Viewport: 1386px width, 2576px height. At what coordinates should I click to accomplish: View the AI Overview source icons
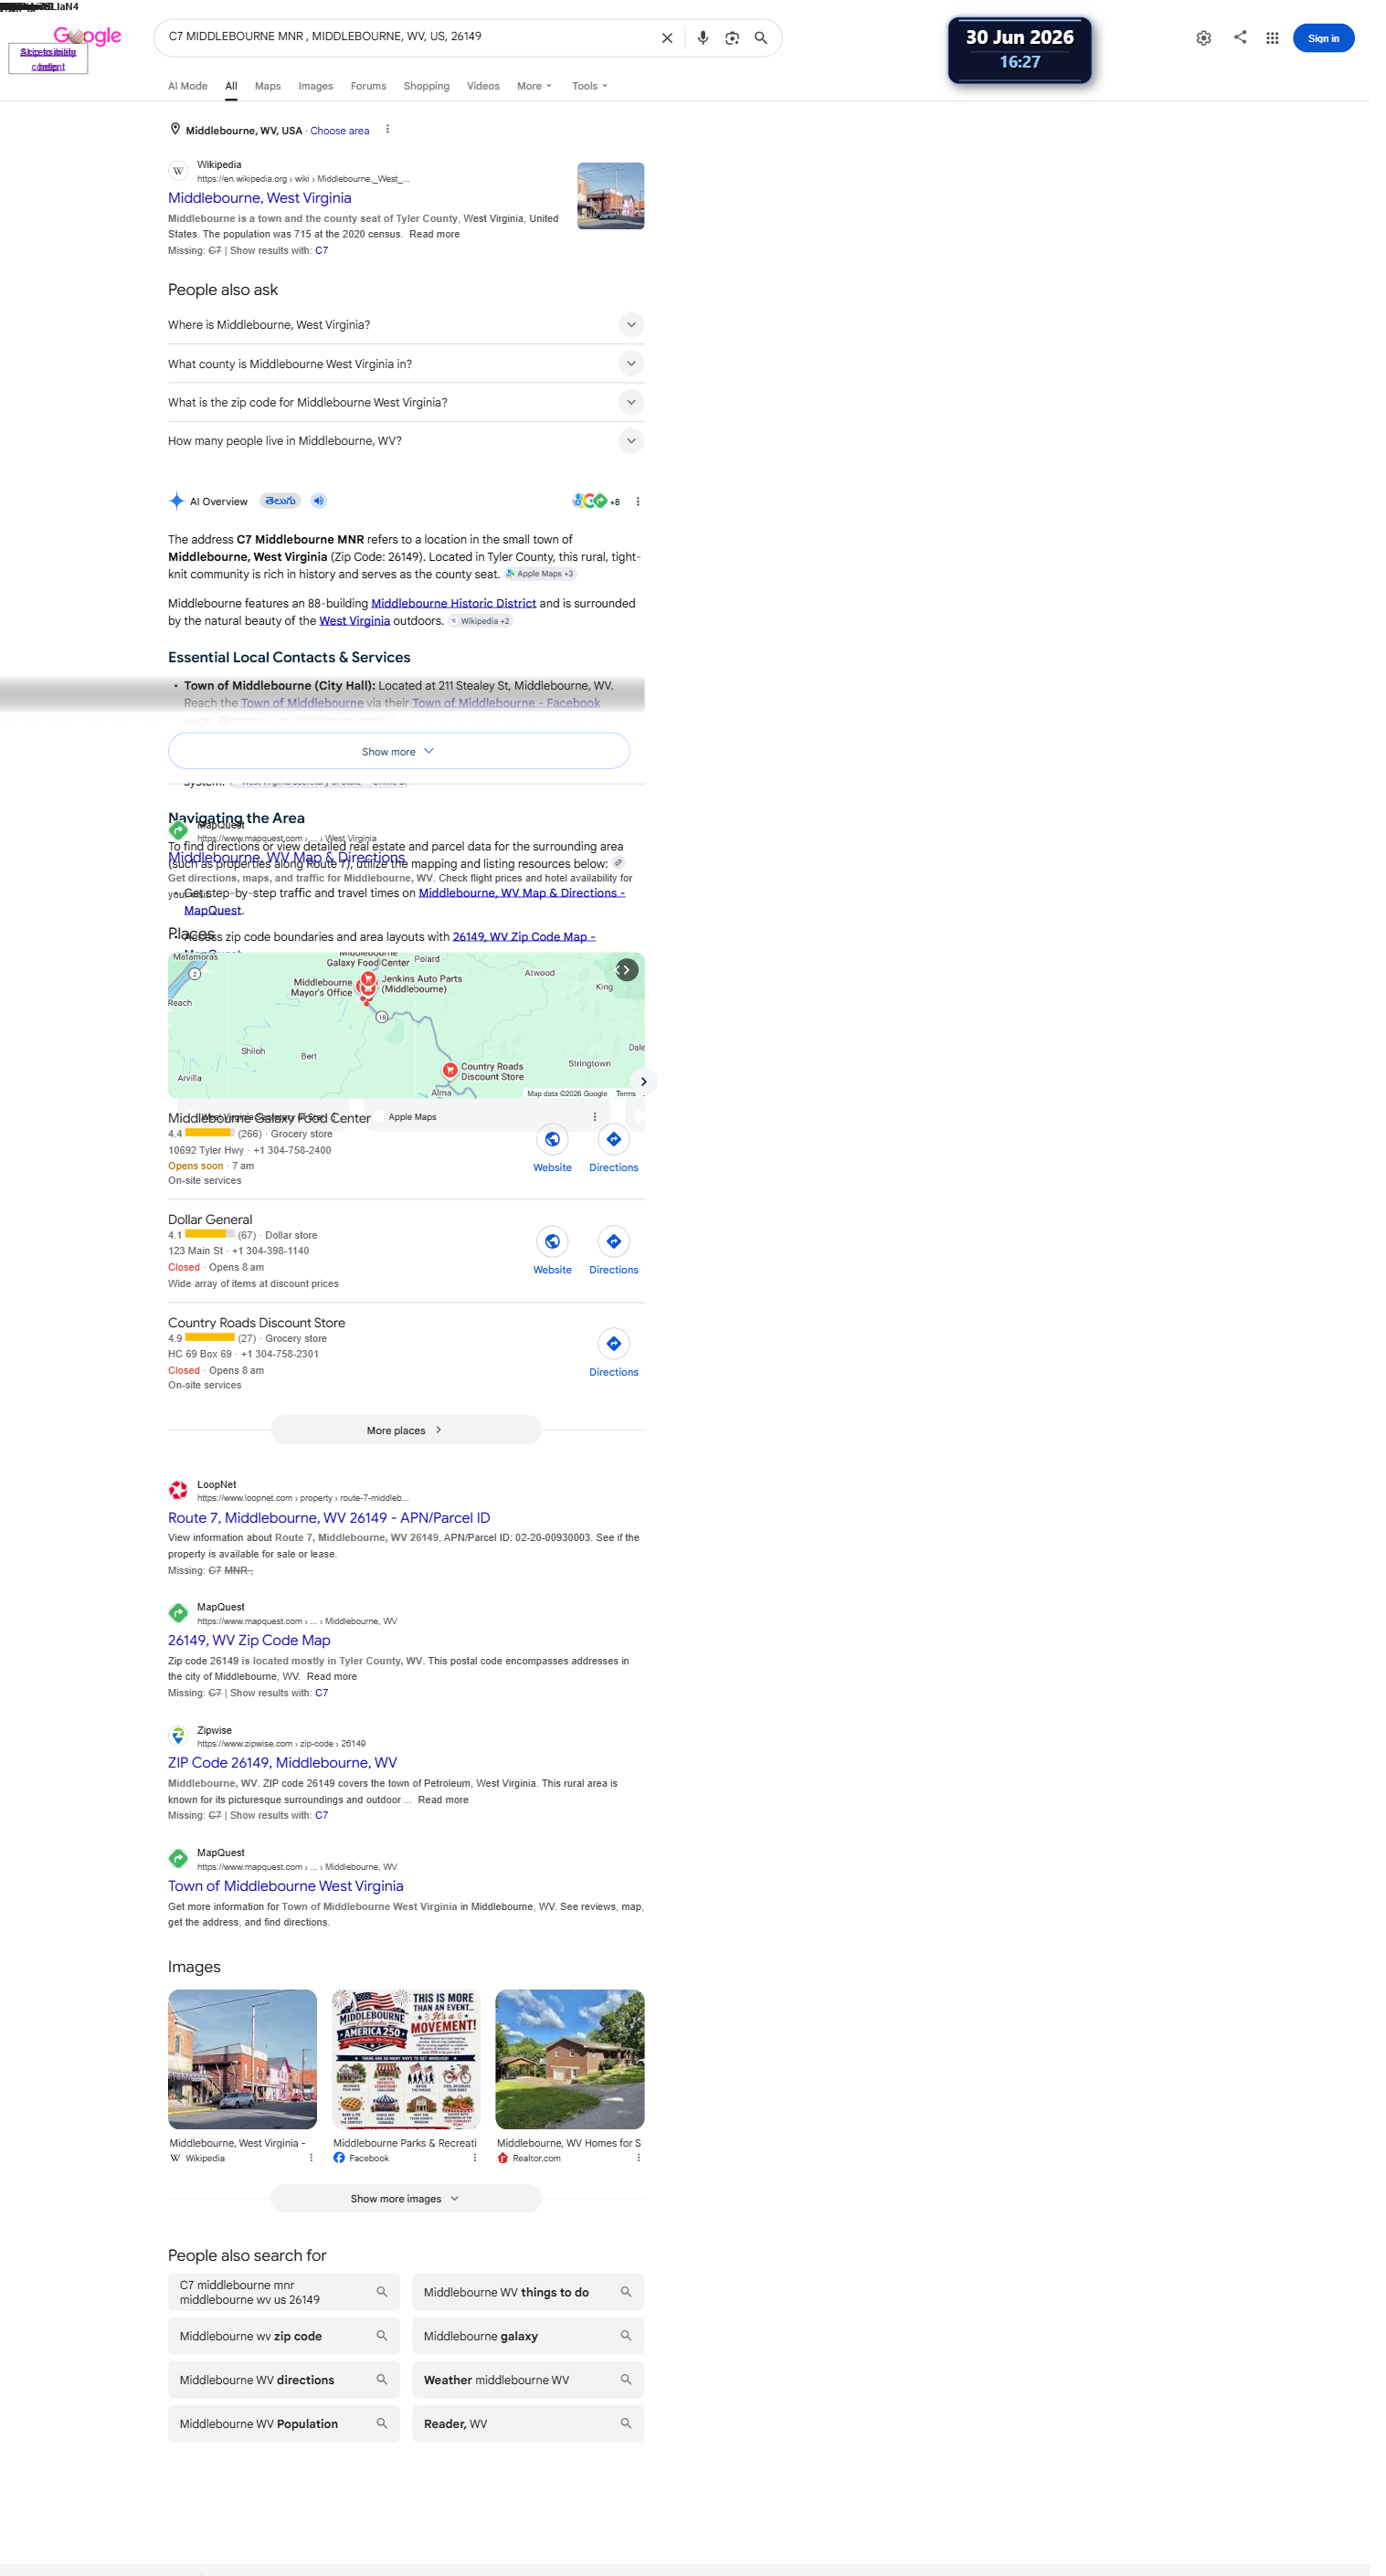pyautogui.click(x=595, y=501)
